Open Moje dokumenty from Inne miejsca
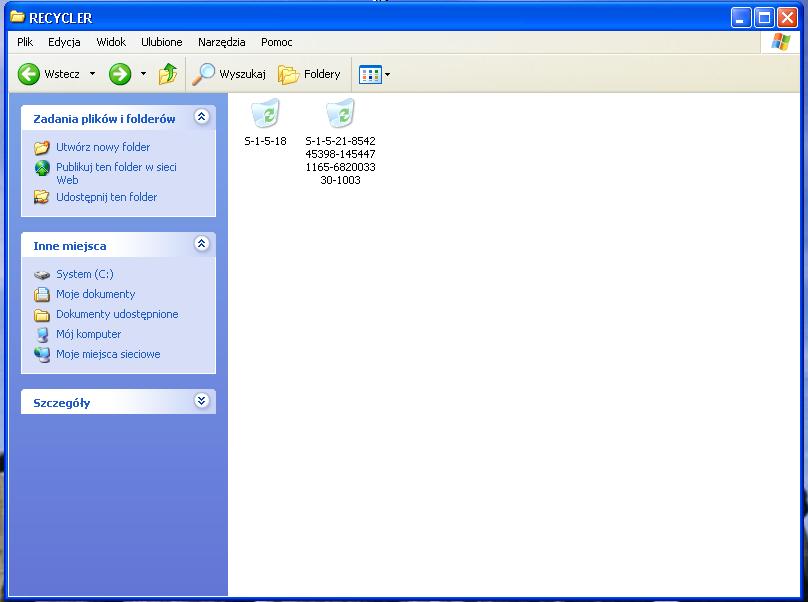808x602 pixels. 96,294
